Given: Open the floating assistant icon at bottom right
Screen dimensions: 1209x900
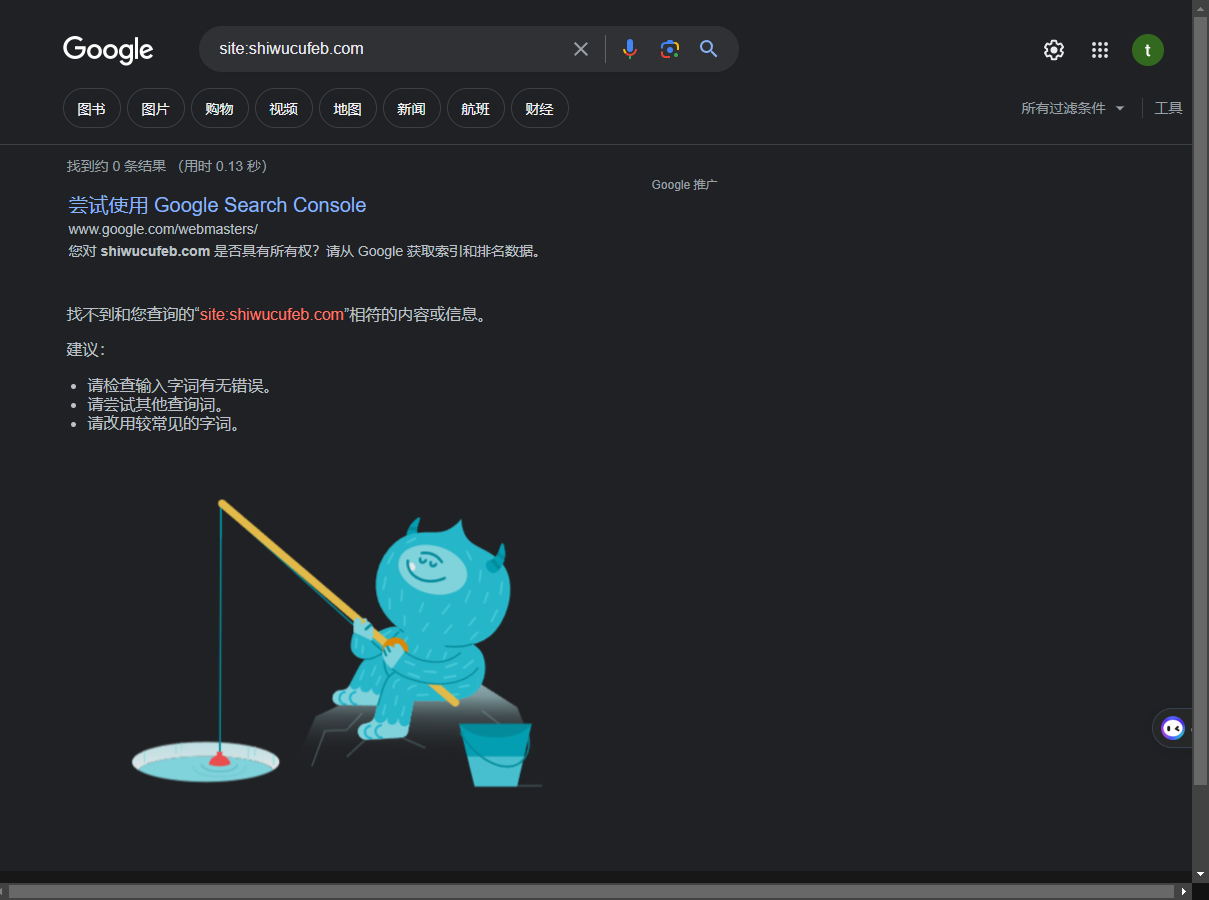Looking at the screenshot, I should pos(1172,728).
